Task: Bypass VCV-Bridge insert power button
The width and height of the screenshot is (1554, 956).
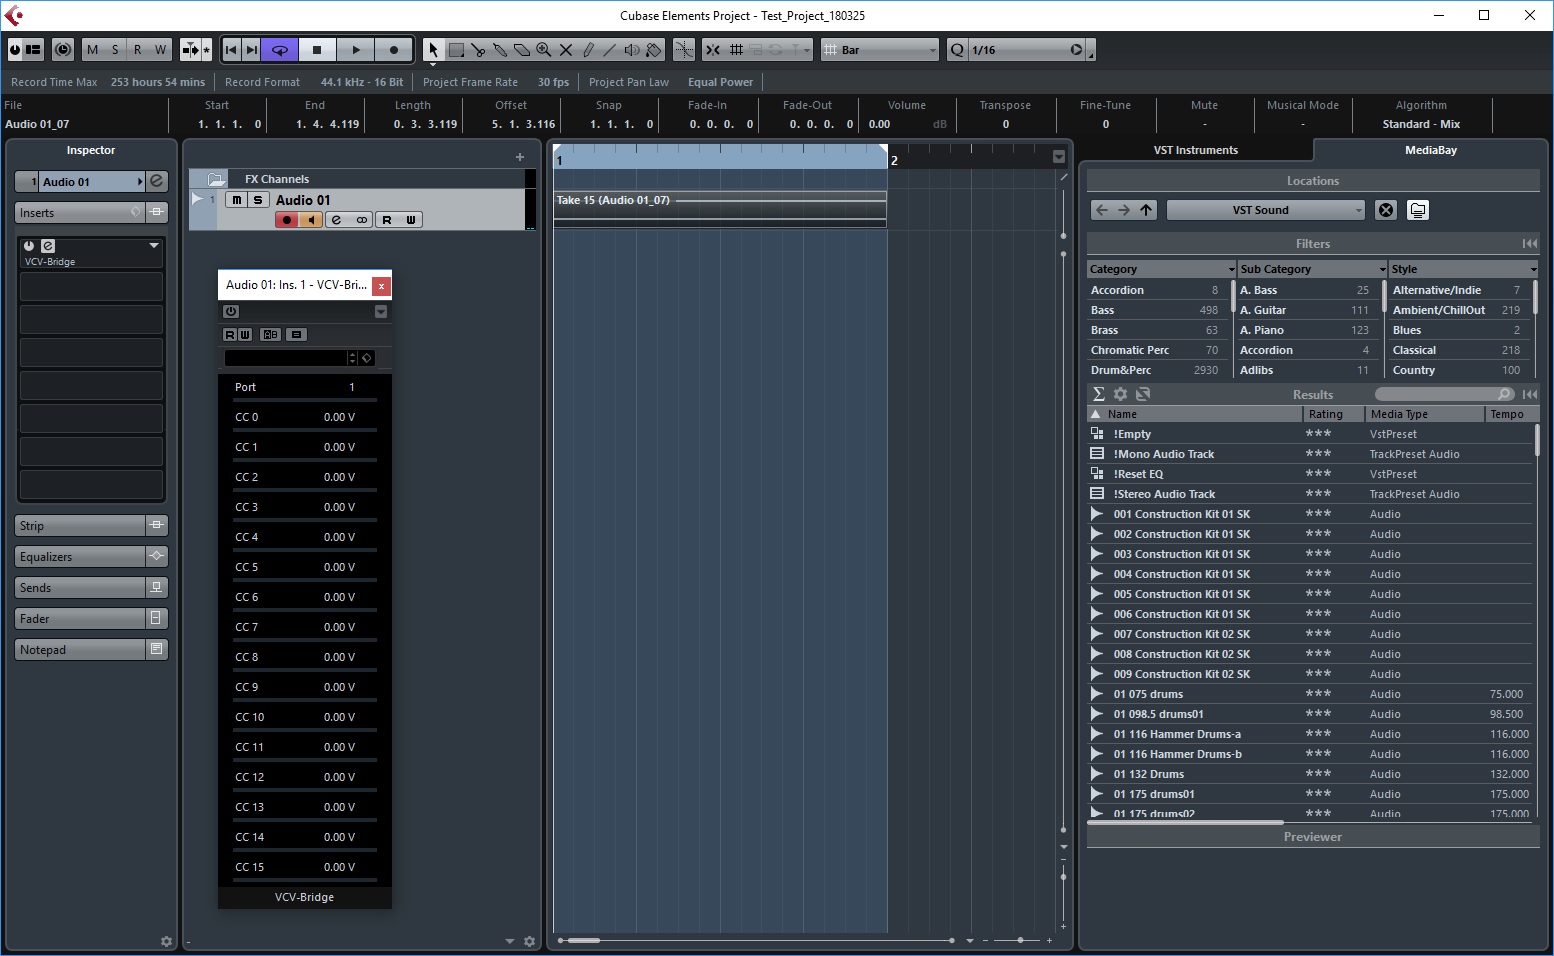Action: (x=29, y=246)
